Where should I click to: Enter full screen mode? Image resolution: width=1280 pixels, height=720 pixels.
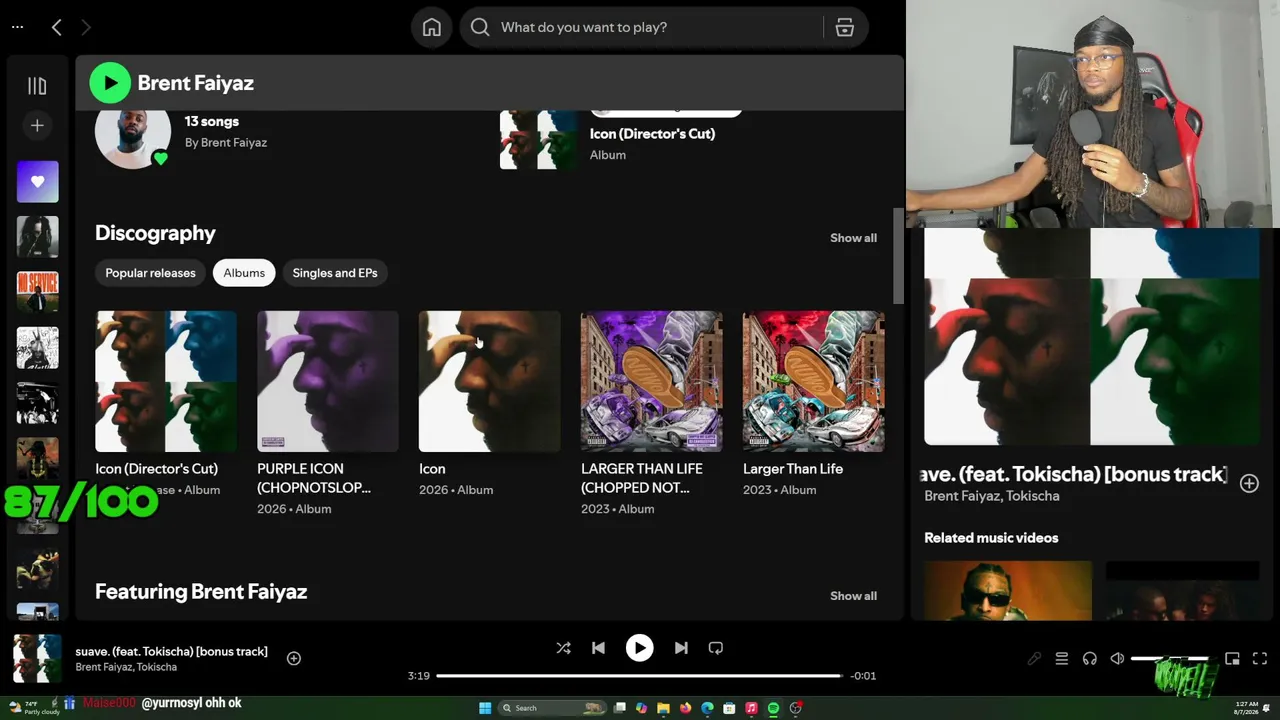point(1260,659)
